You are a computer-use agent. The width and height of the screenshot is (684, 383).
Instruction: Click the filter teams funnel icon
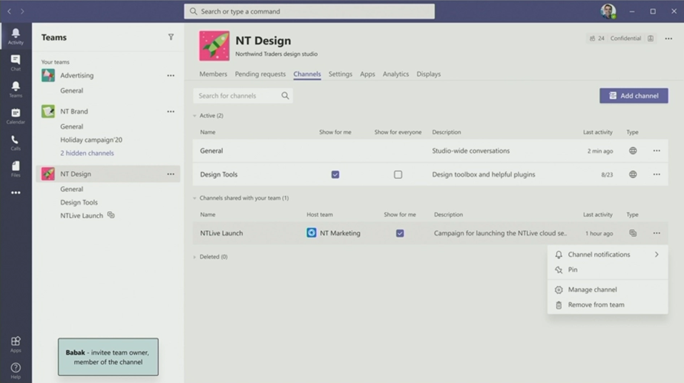(171, 38)
